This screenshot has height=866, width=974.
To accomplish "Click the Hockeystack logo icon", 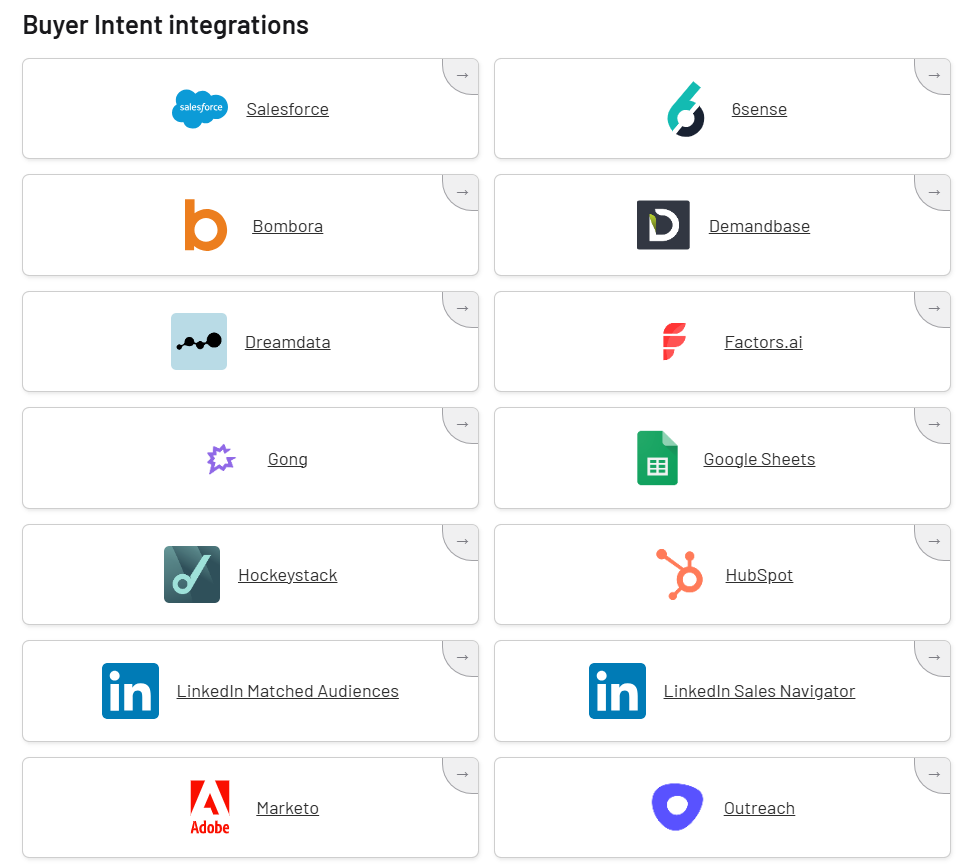I will click(192, 574).
